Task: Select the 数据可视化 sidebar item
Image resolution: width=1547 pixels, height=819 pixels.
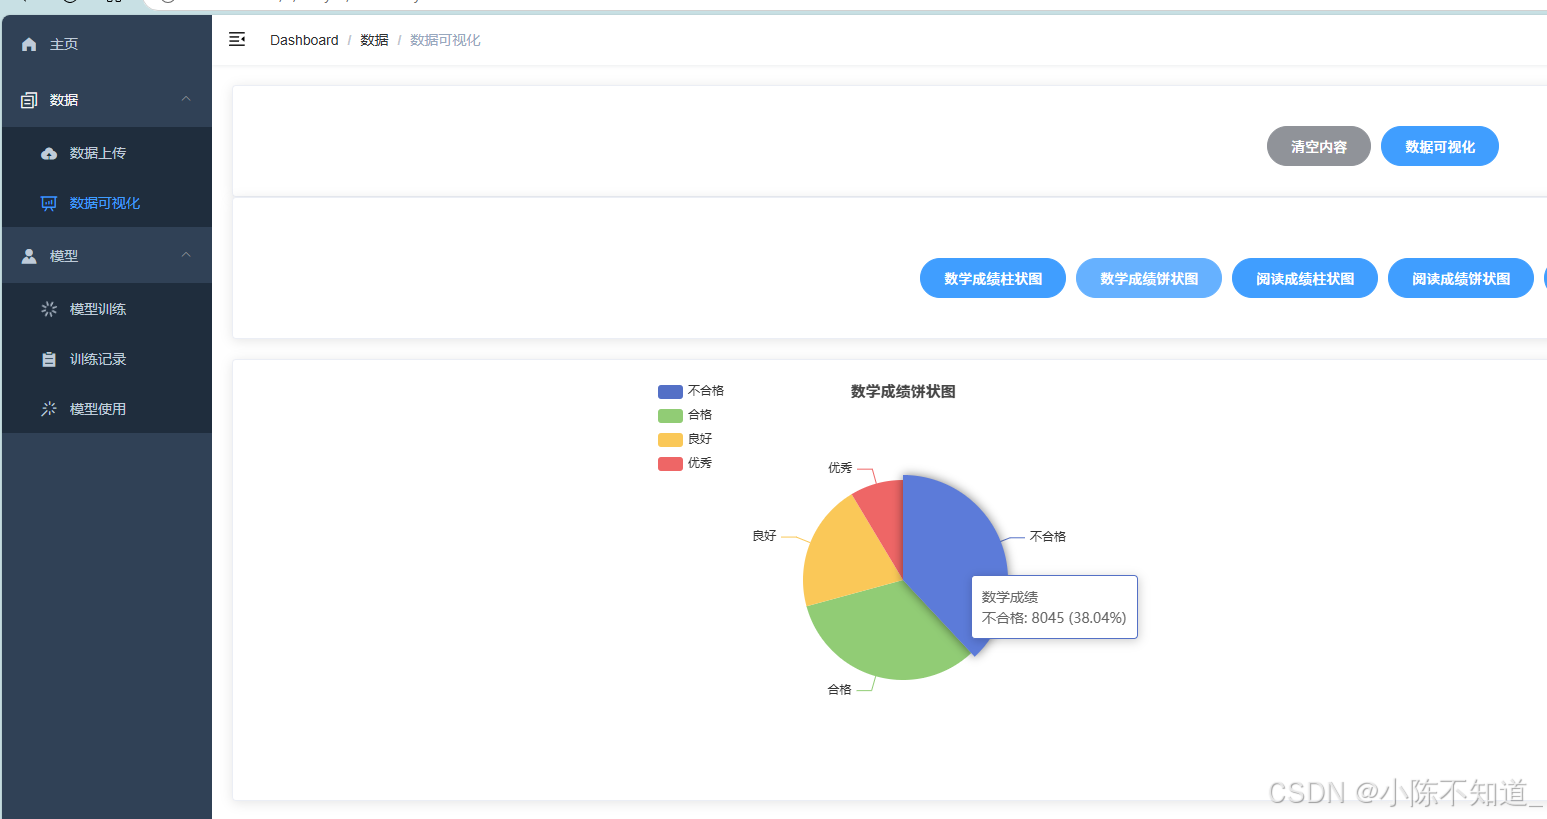Action: (107, 203)
